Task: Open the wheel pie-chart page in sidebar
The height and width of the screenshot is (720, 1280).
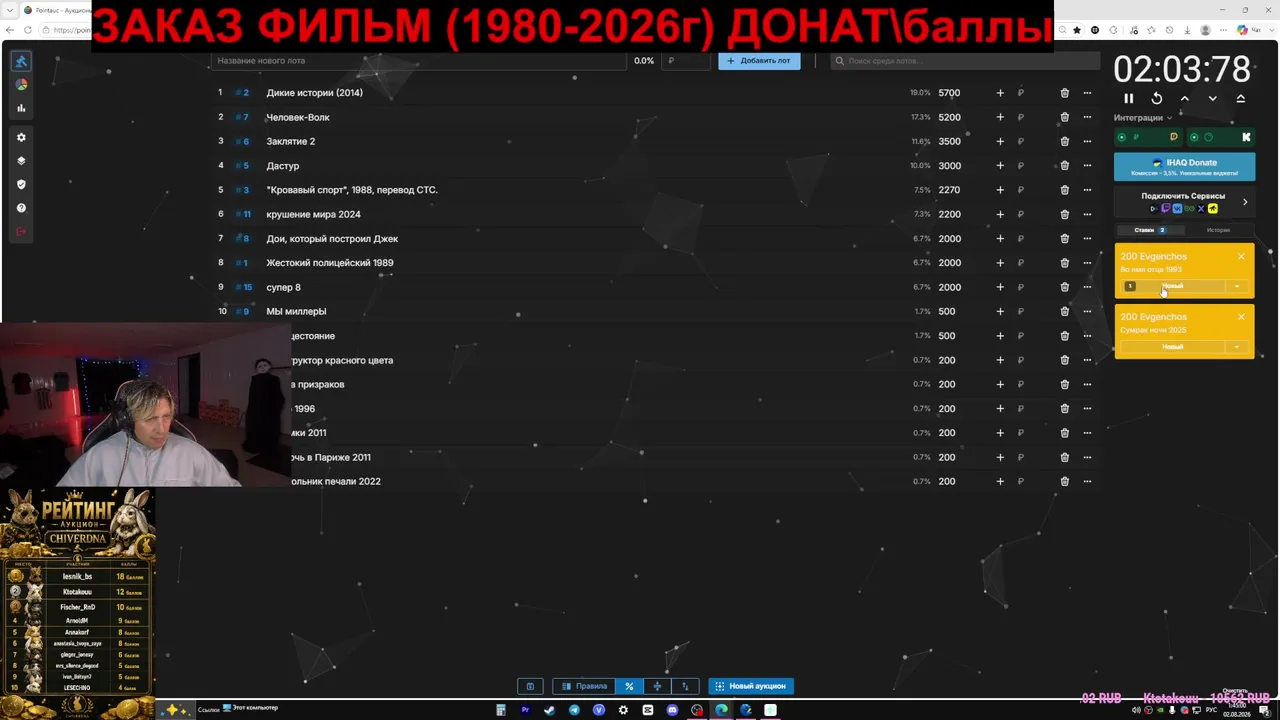Action: click(x=21, y=85)
